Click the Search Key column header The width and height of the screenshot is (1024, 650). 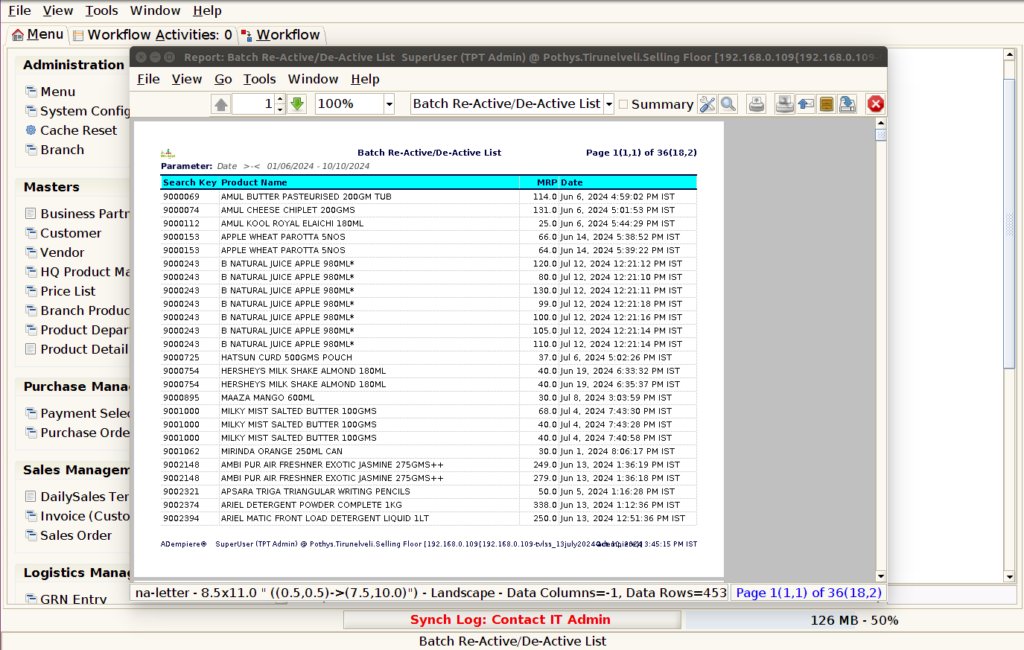189,183
